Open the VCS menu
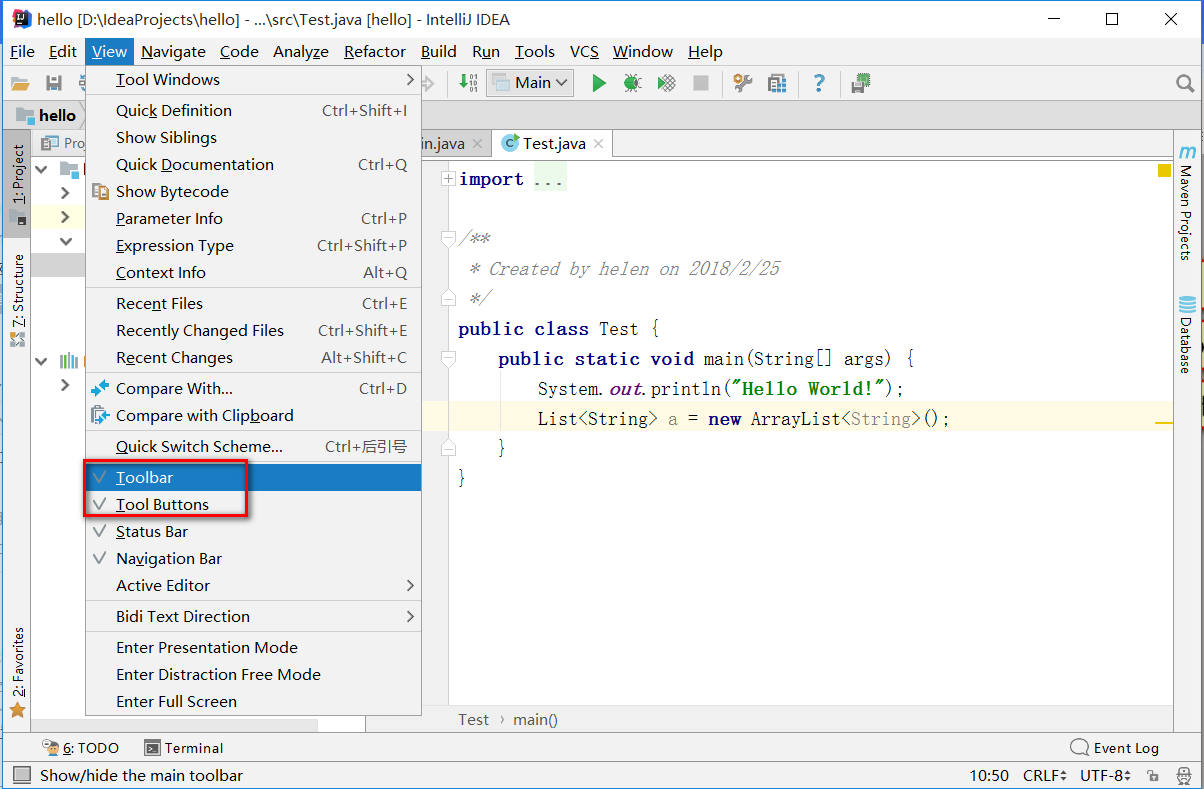This screenshot has height=789, width=1204. coord(584,51)
